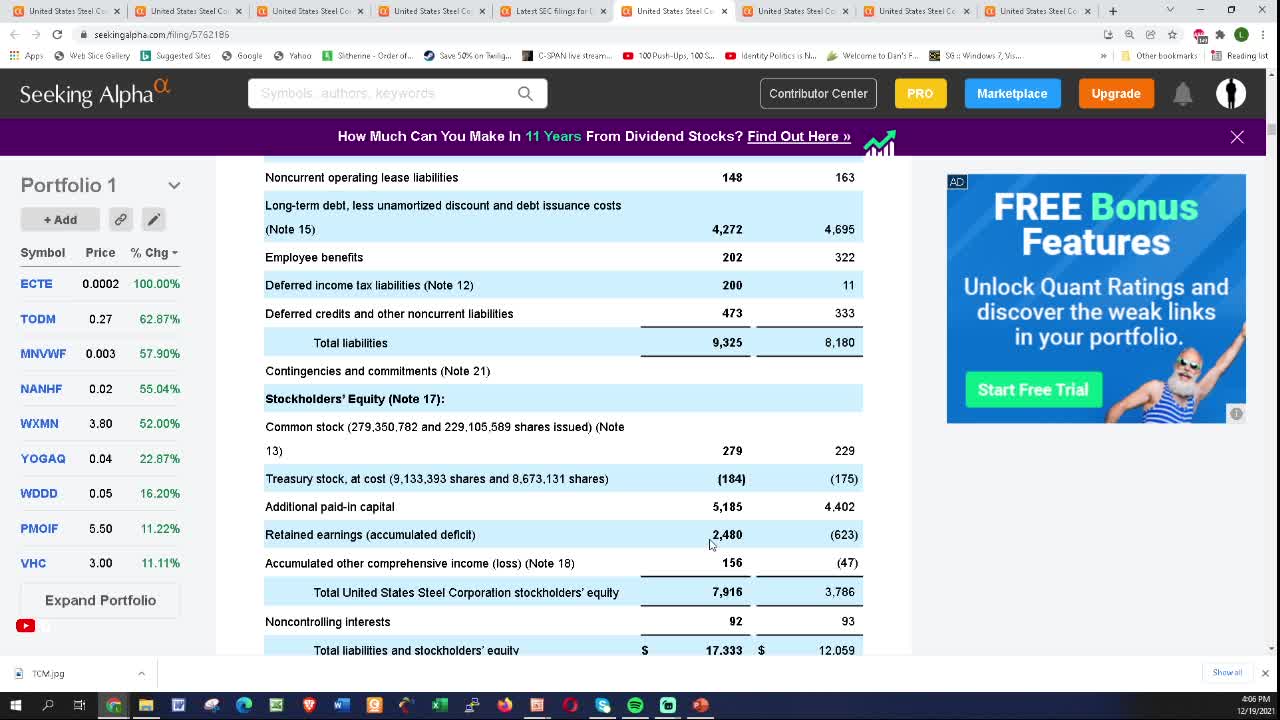Open Firefox from the taskbar

click(x=505, y=705)
